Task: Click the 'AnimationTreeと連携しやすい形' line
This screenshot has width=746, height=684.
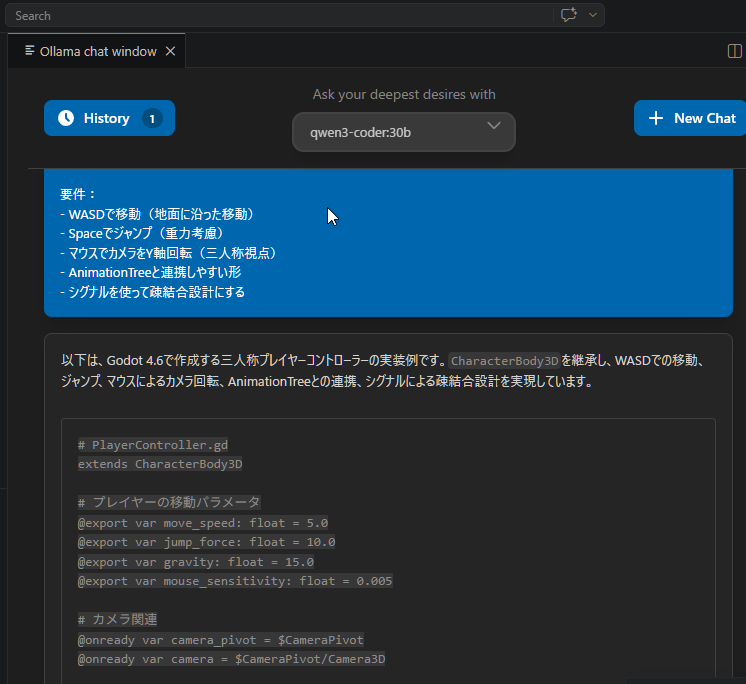Action: (151, 273)
